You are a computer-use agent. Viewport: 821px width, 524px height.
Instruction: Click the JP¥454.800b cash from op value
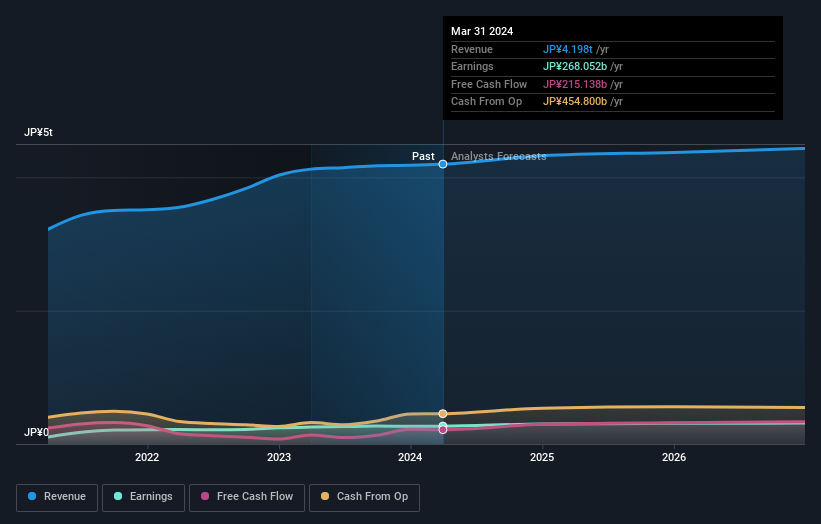coord(575,102)
